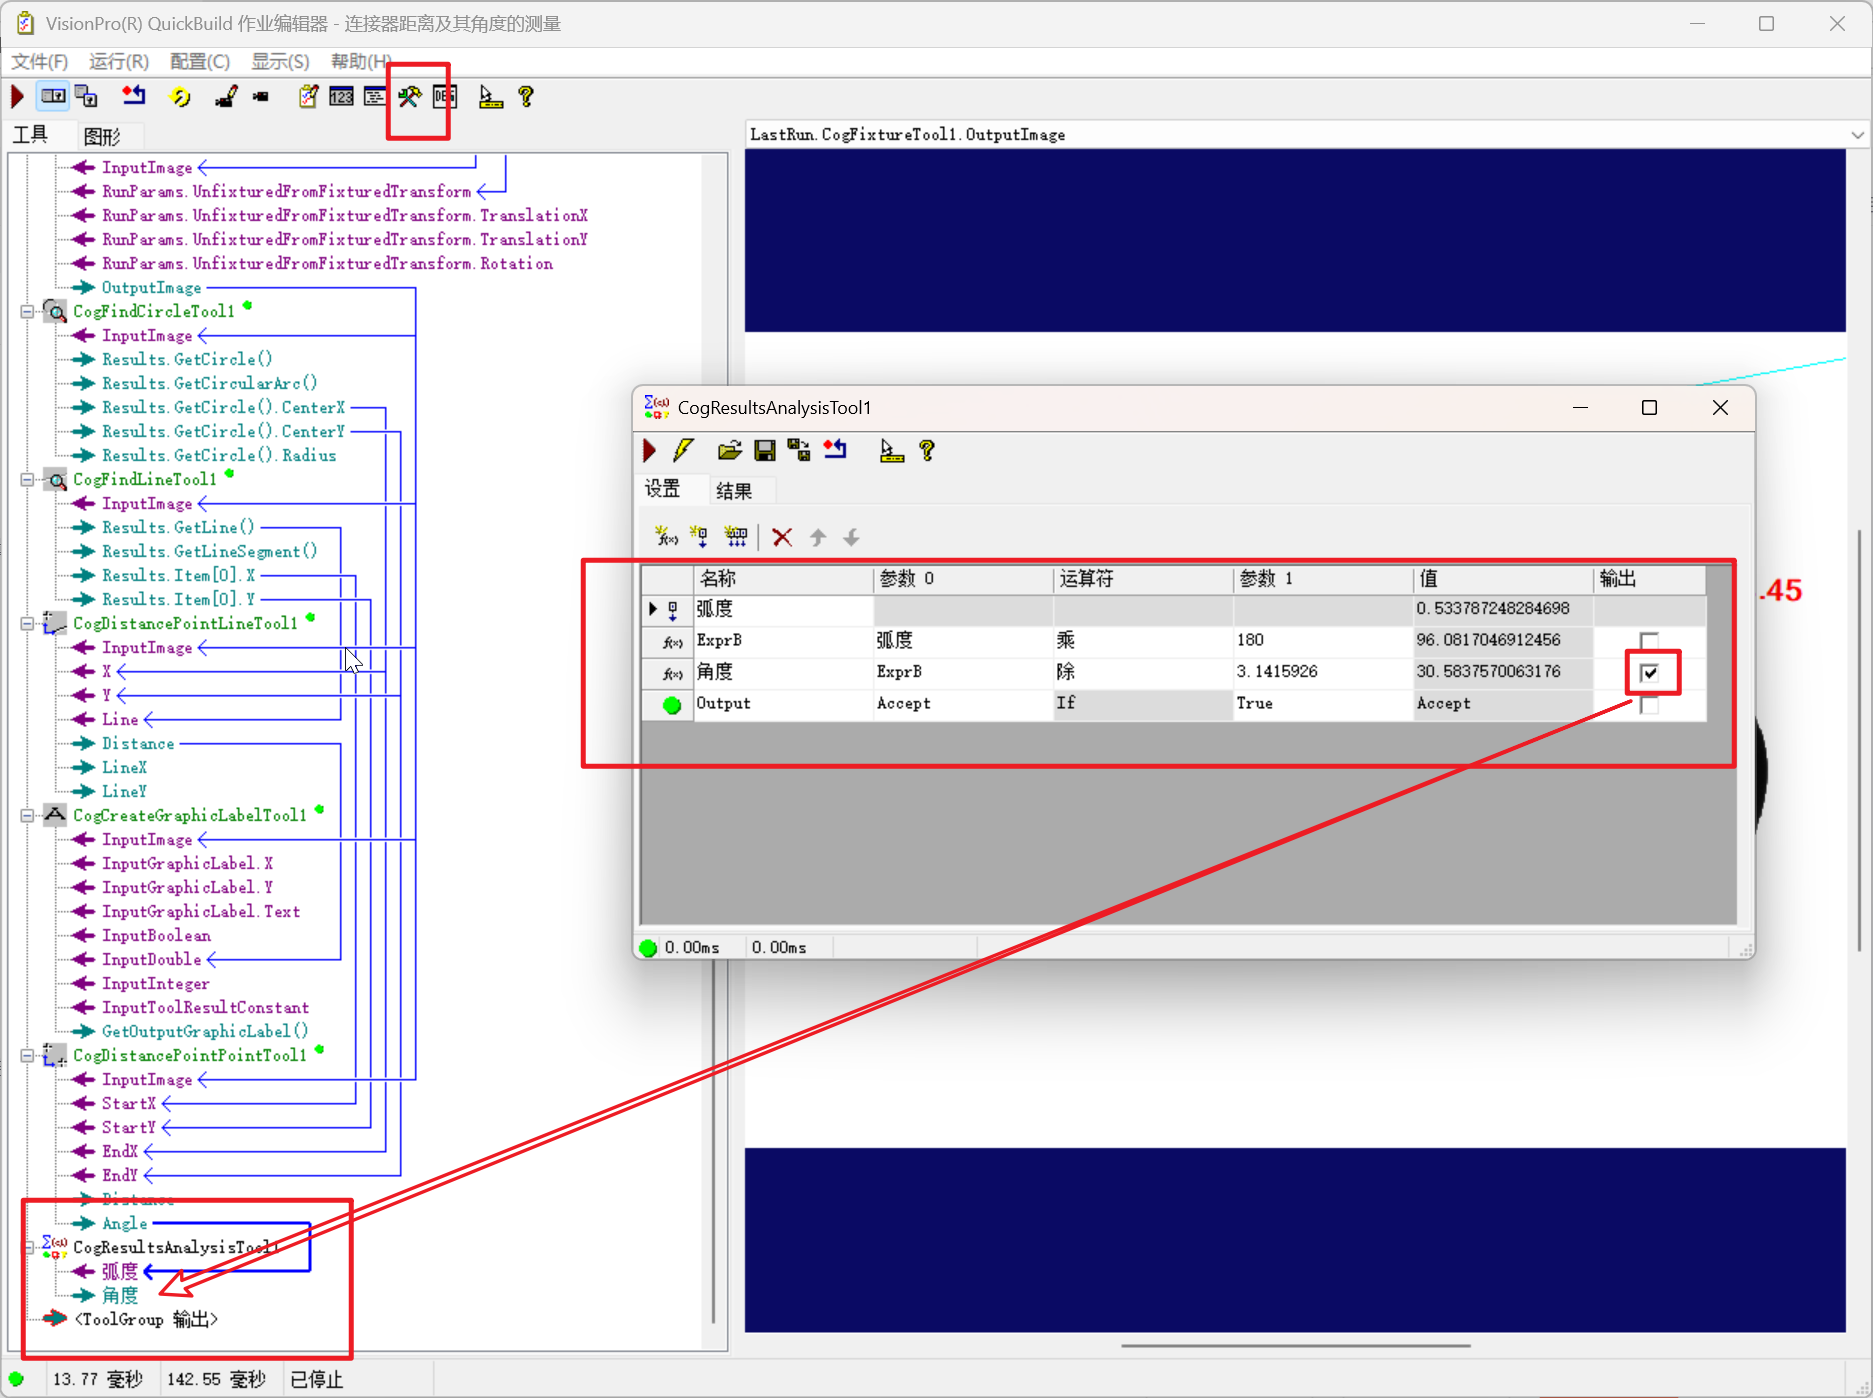The height and width of the screenshot is (1398, 1873).
Task: Delete selected row with the red X icon
Action: (782, 537)
